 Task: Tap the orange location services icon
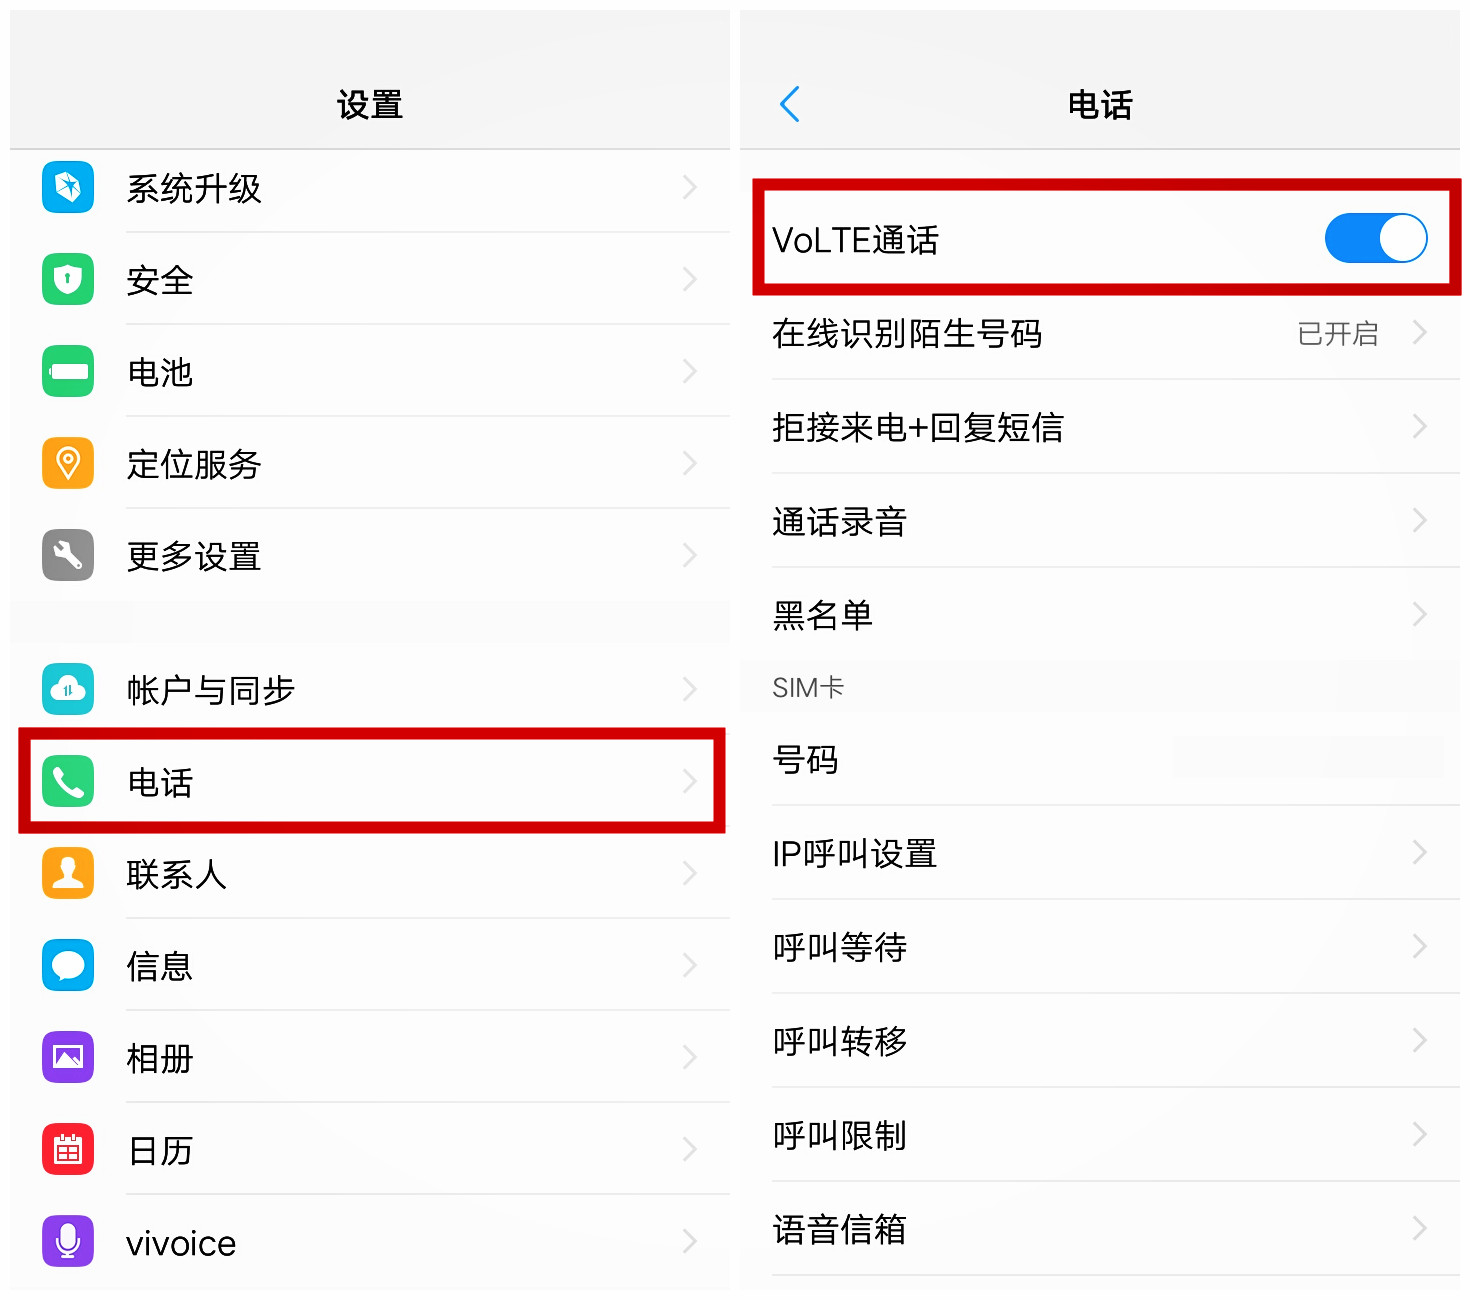(x=68, y=463)
